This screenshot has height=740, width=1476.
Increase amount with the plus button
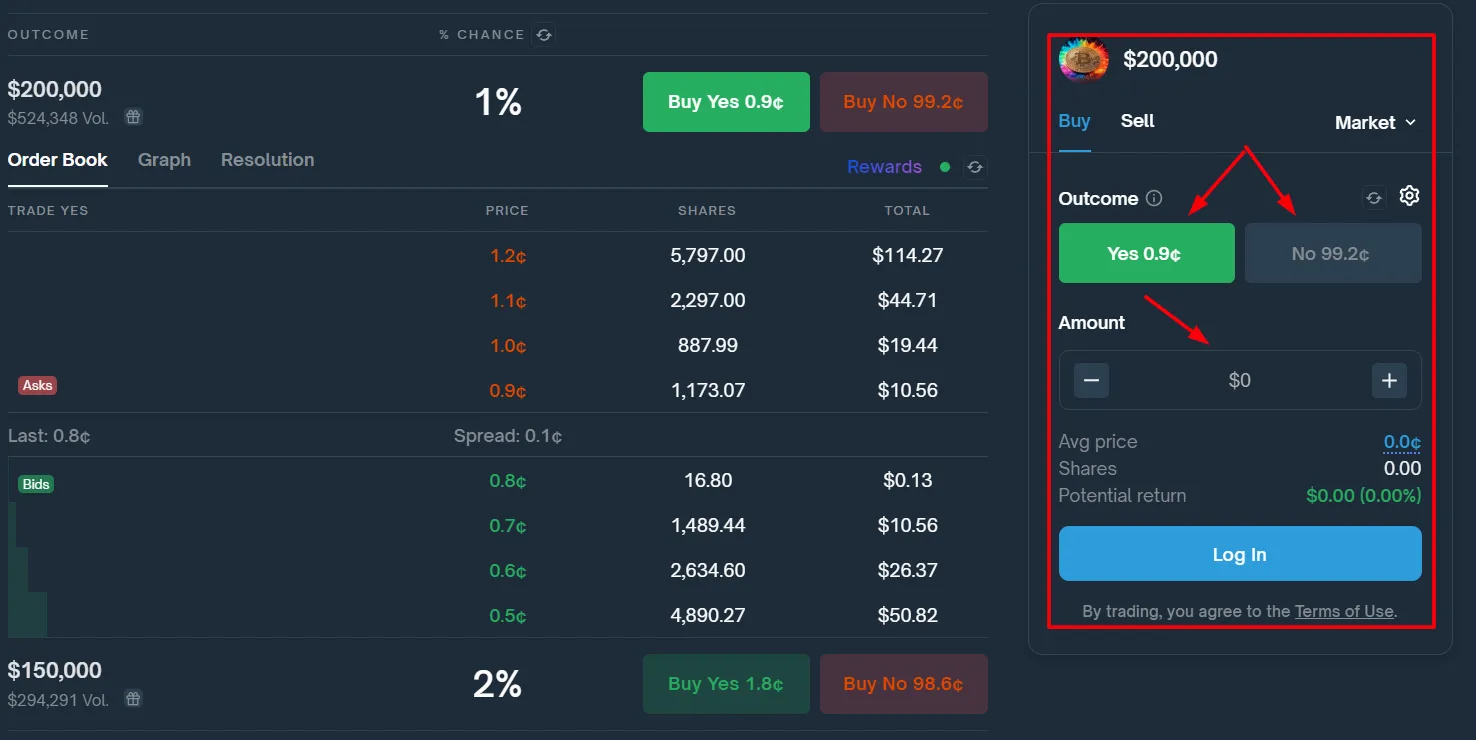point(1389,380)
